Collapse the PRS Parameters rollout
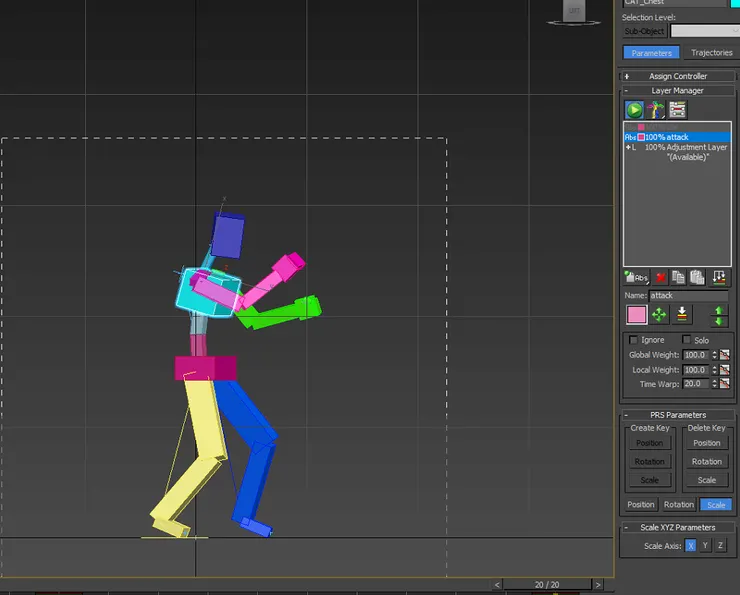This screenshot has height=595, width=740. coord(677,415)
